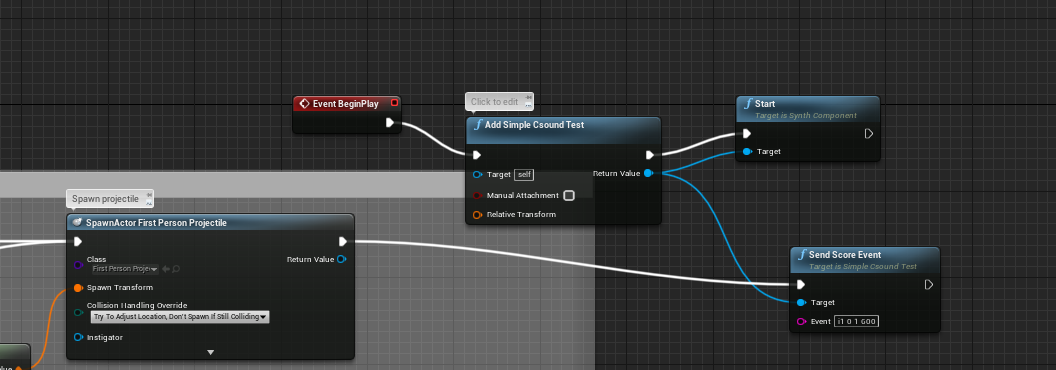Click the Send Score Event Target pin
This screenshot has height=370, width=1056.
click(801, 303)
